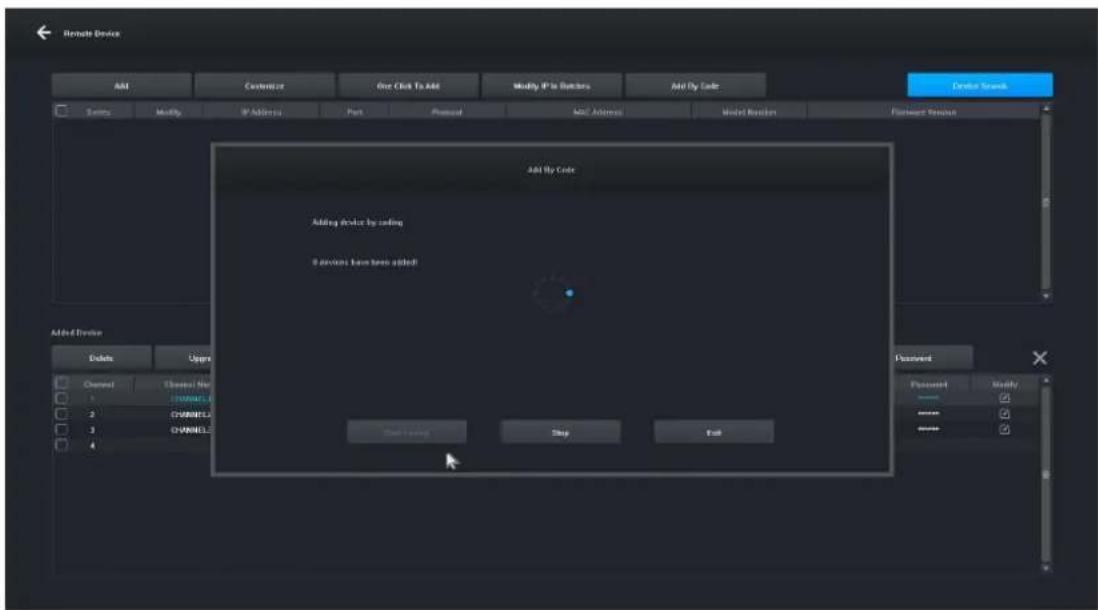Sort by the IP Address column header

point(261,112)
